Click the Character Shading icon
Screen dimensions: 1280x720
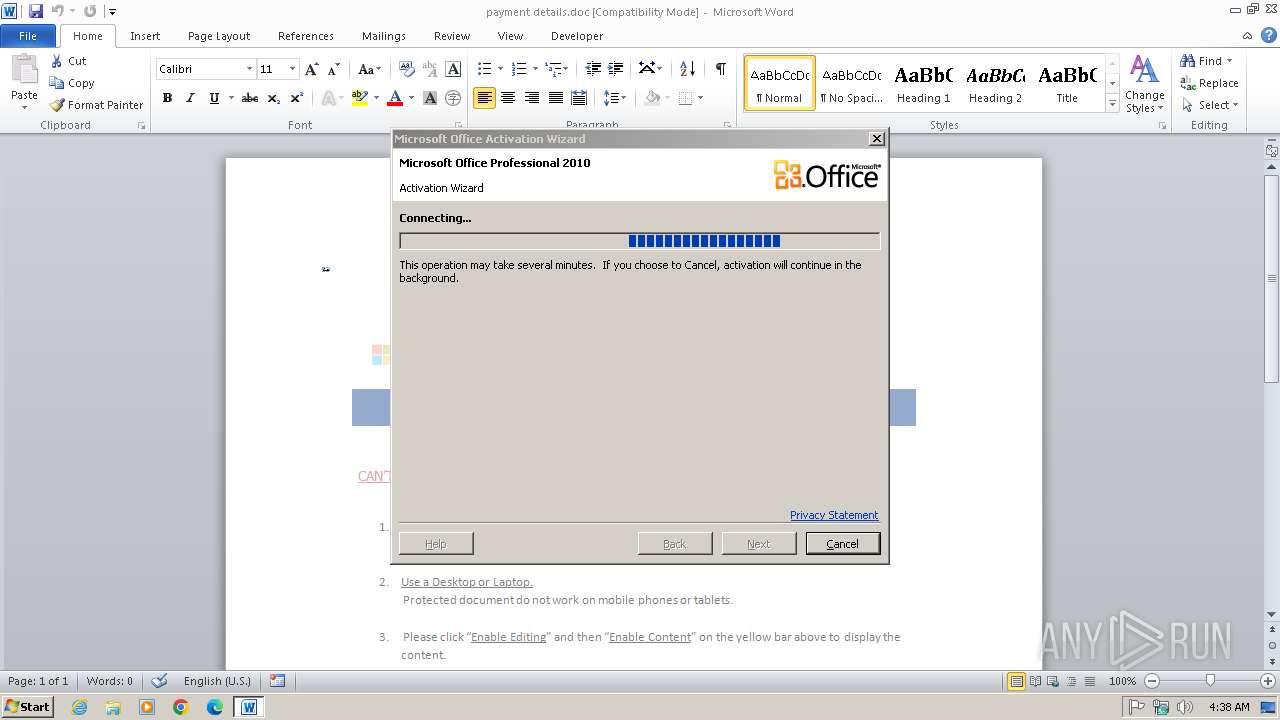tap(430, 98)
